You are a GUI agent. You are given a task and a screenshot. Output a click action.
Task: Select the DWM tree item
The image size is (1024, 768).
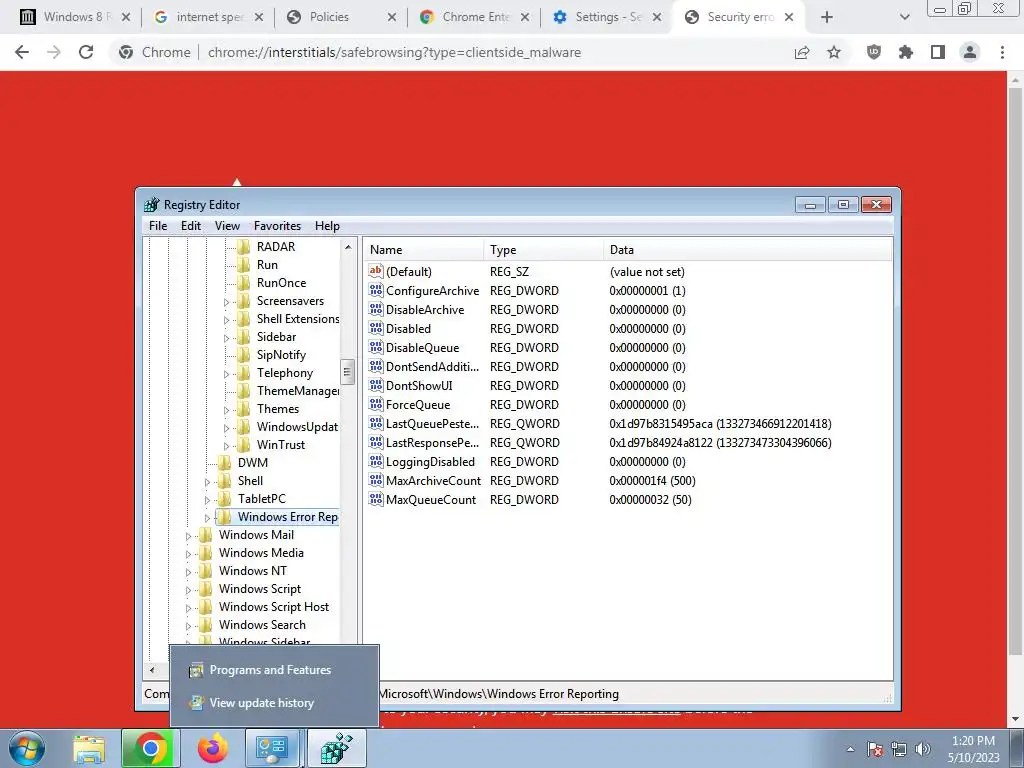tap(253, 462)
